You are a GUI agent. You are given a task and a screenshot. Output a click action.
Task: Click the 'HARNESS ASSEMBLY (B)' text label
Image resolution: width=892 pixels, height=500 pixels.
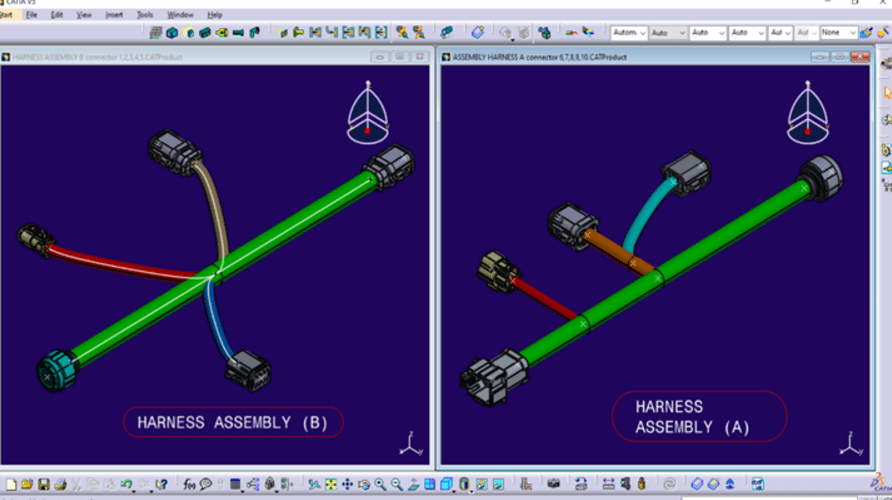(232, 422)
